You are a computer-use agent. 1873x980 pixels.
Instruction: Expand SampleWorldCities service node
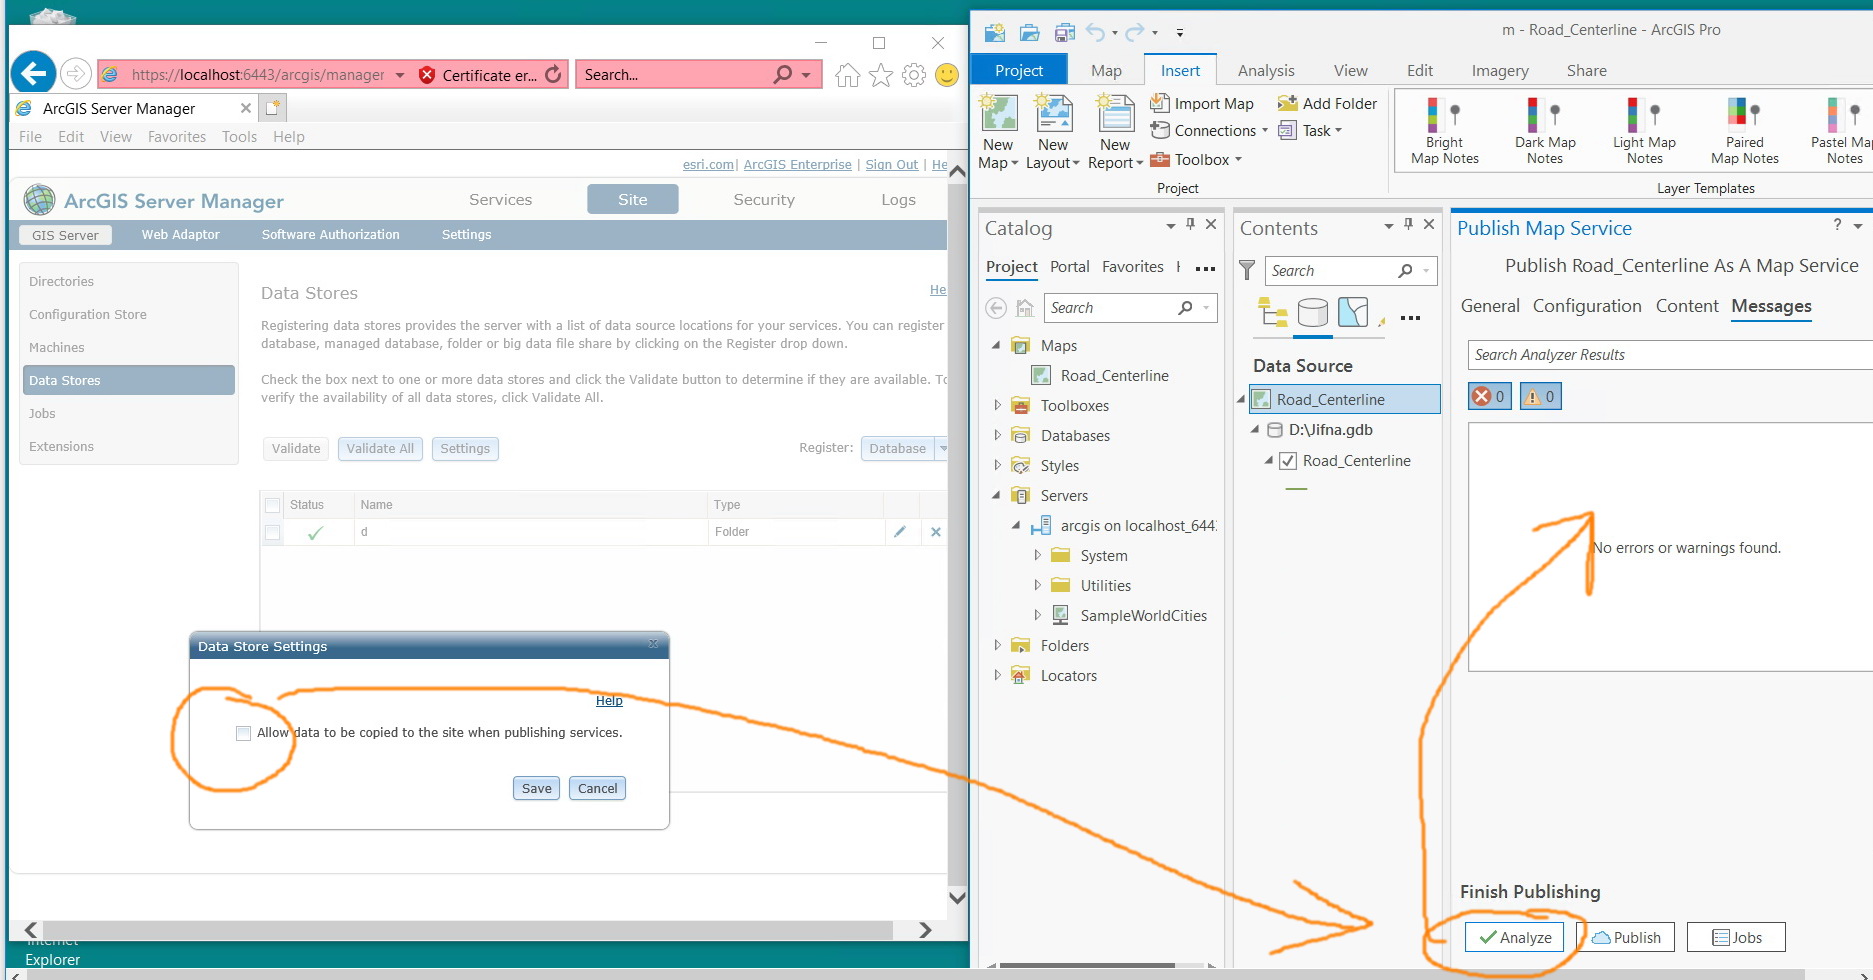(1037, 615)
